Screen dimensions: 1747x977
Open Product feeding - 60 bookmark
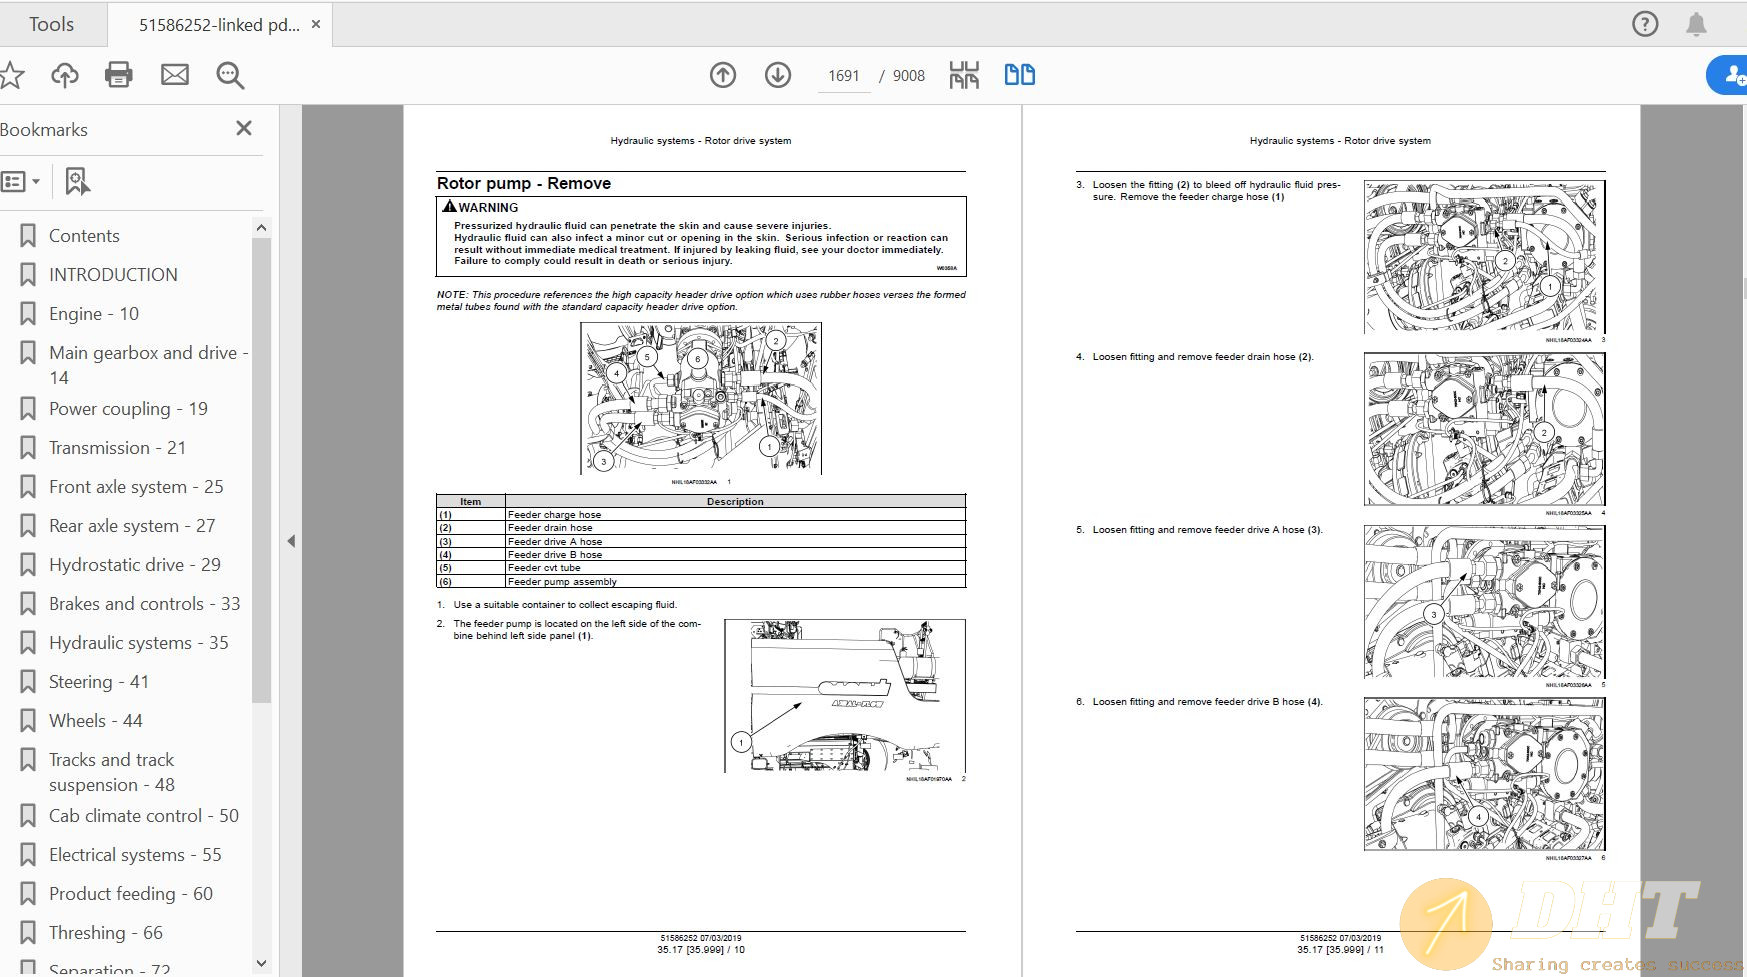tap(131, 894)
